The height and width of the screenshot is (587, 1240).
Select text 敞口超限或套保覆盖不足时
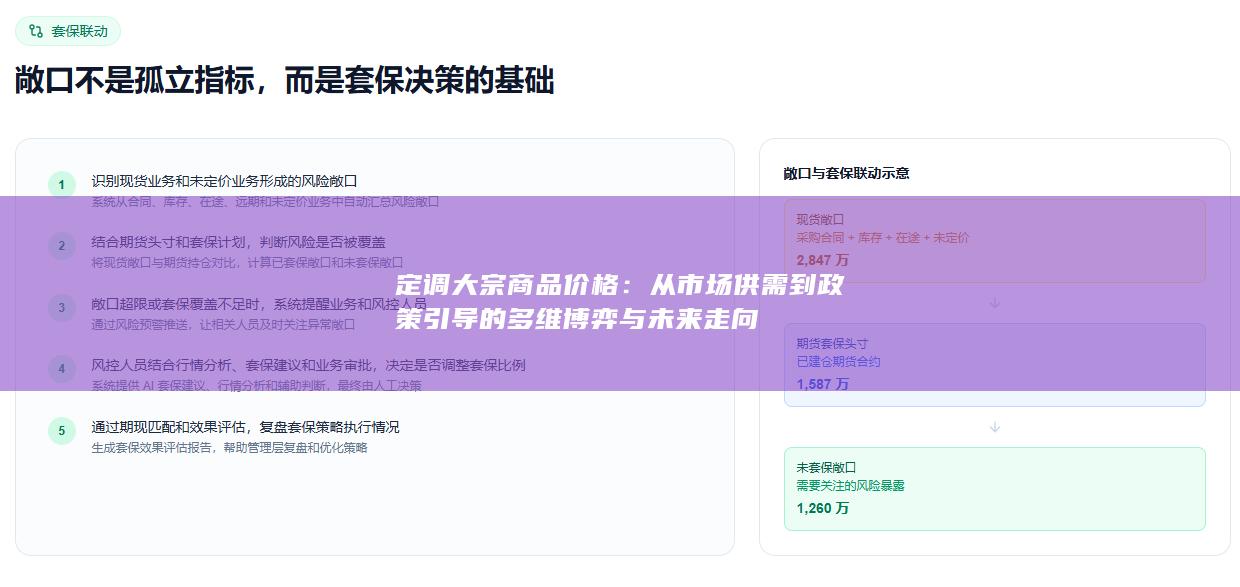pyautogui.click(x=177, y=304)
